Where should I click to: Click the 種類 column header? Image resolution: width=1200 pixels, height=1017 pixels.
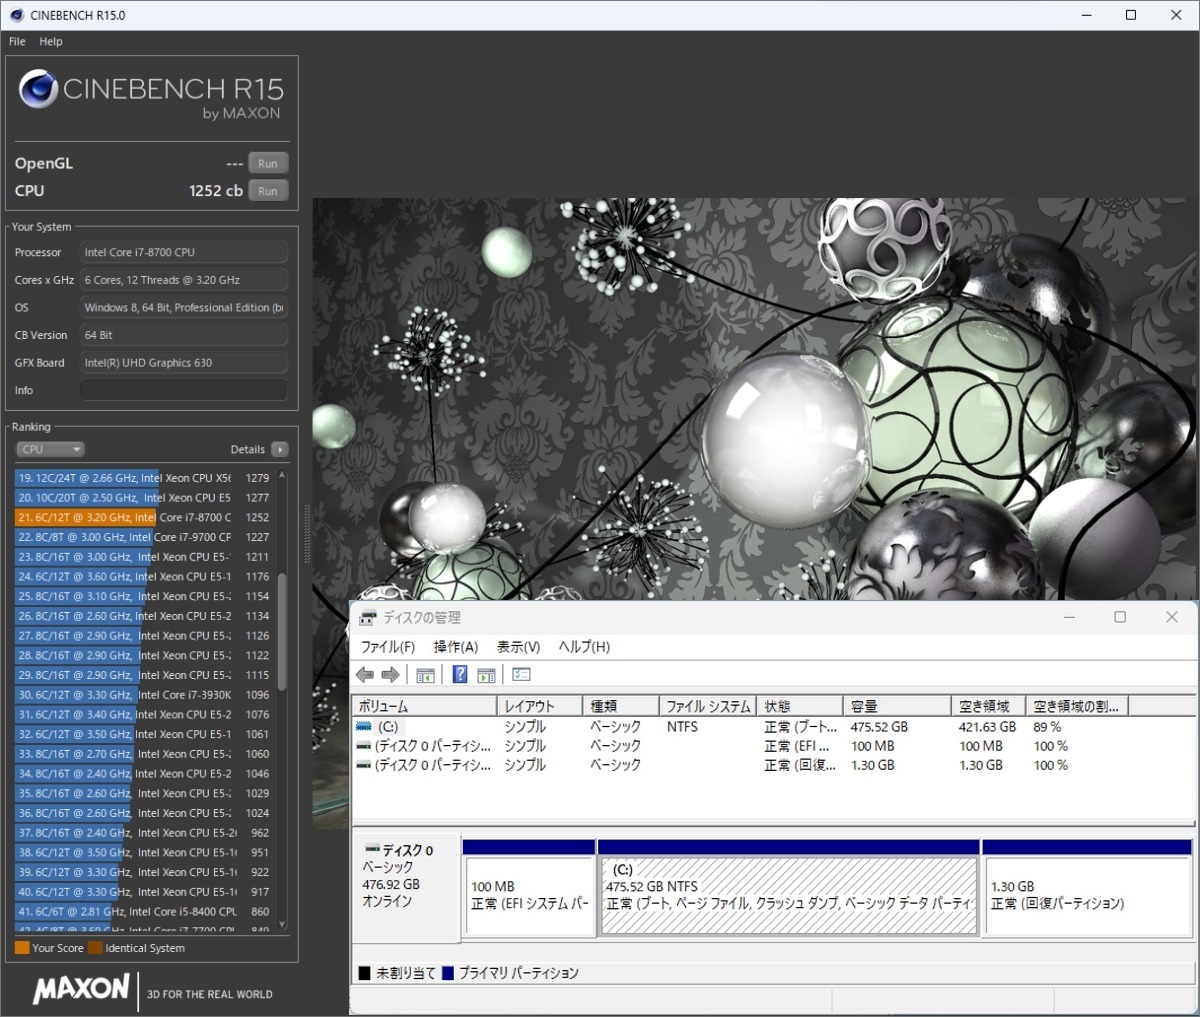pyautogui.click(x=621, y=706)
